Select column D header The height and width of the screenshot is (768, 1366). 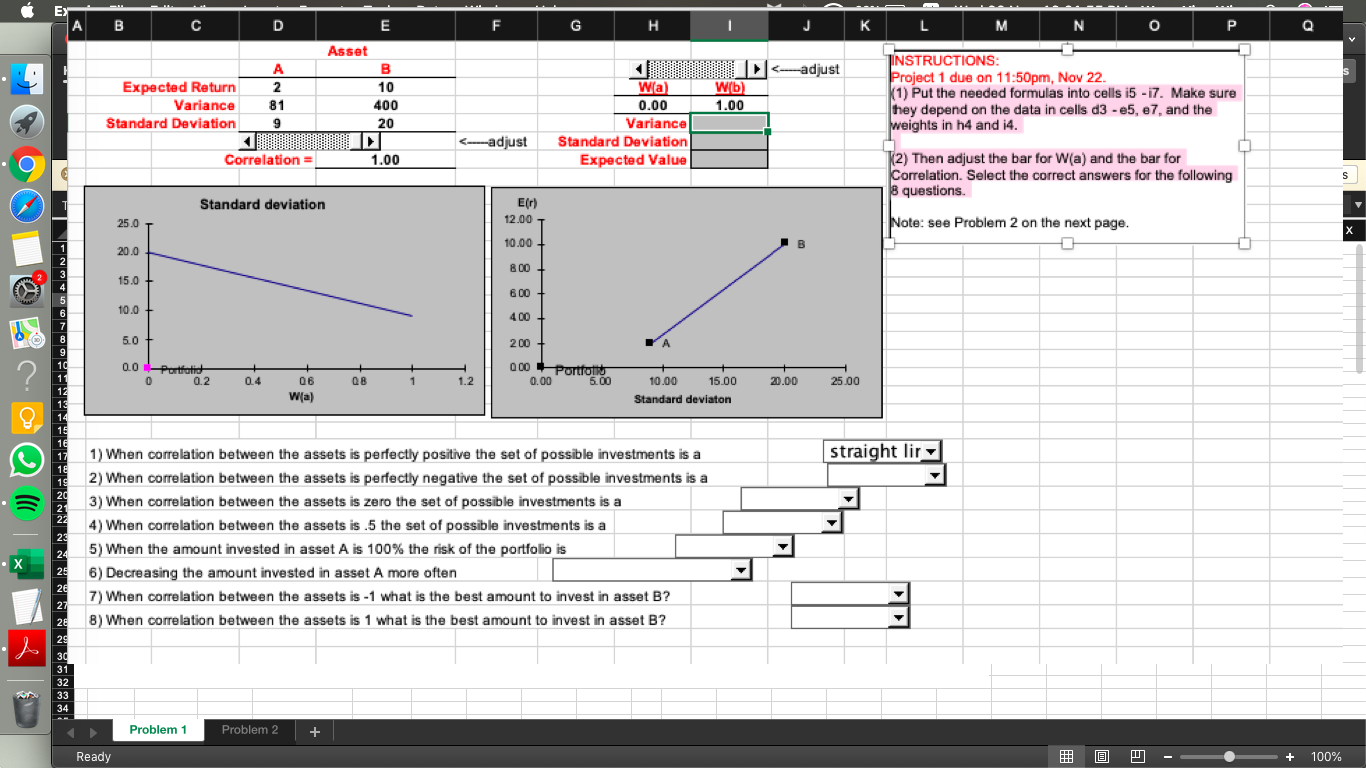[276, 27]
